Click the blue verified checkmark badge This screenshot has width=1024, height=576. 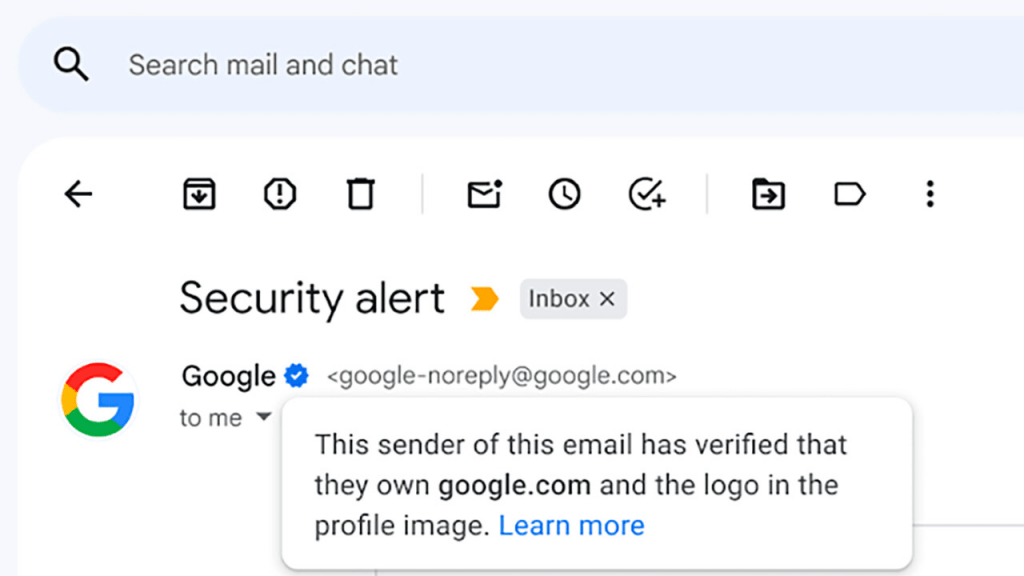coord(296,376)
